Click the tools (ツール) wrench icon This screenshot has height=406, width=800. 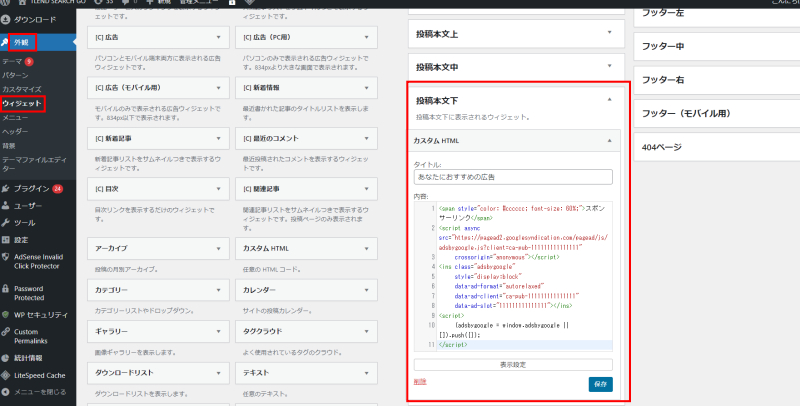[x=6, y=222]
